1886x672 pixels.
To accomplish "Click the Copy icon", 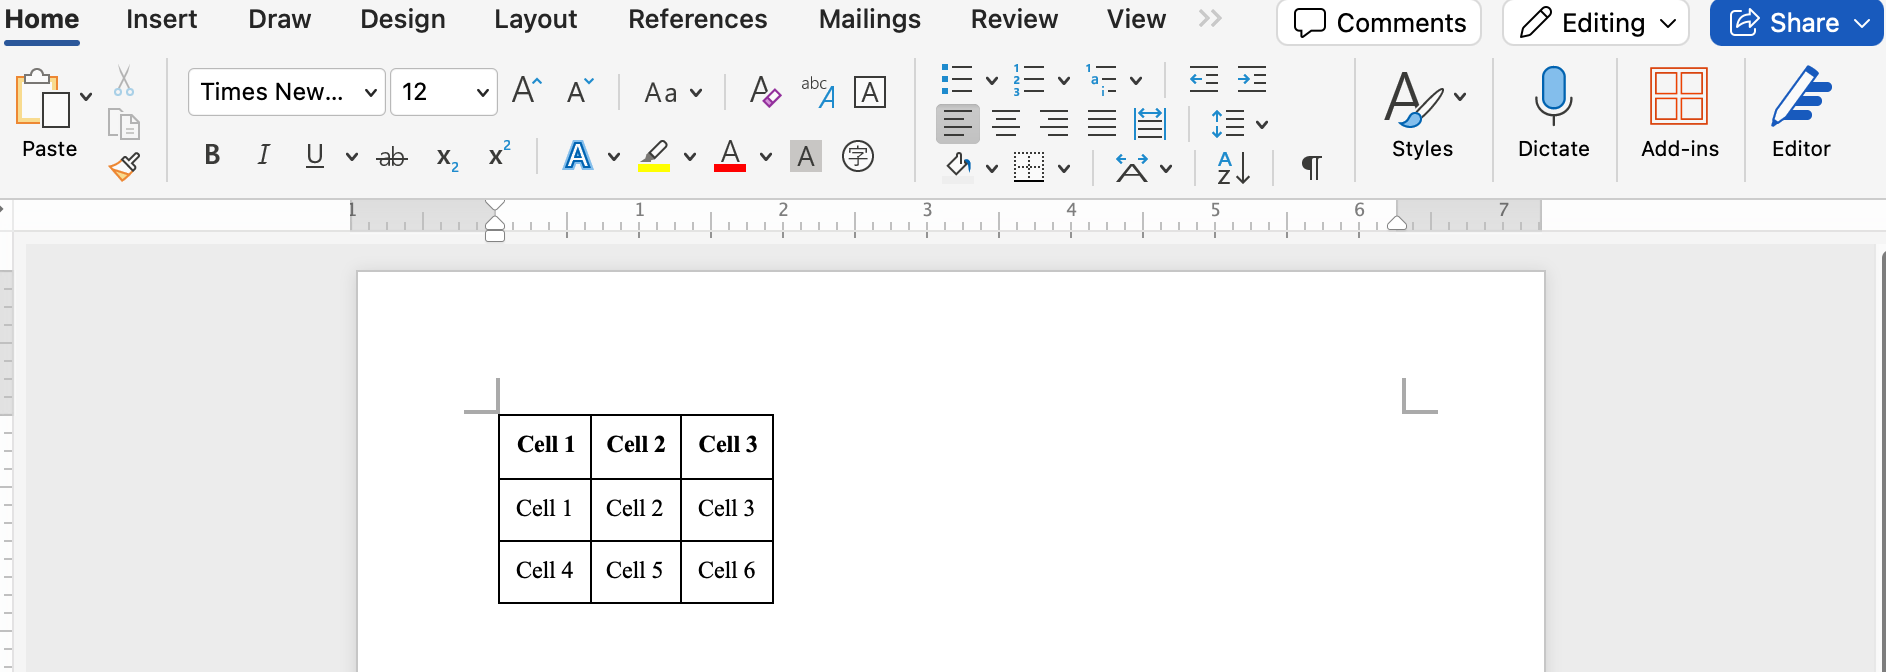I will pyautogui.click(x=123, y=125).
